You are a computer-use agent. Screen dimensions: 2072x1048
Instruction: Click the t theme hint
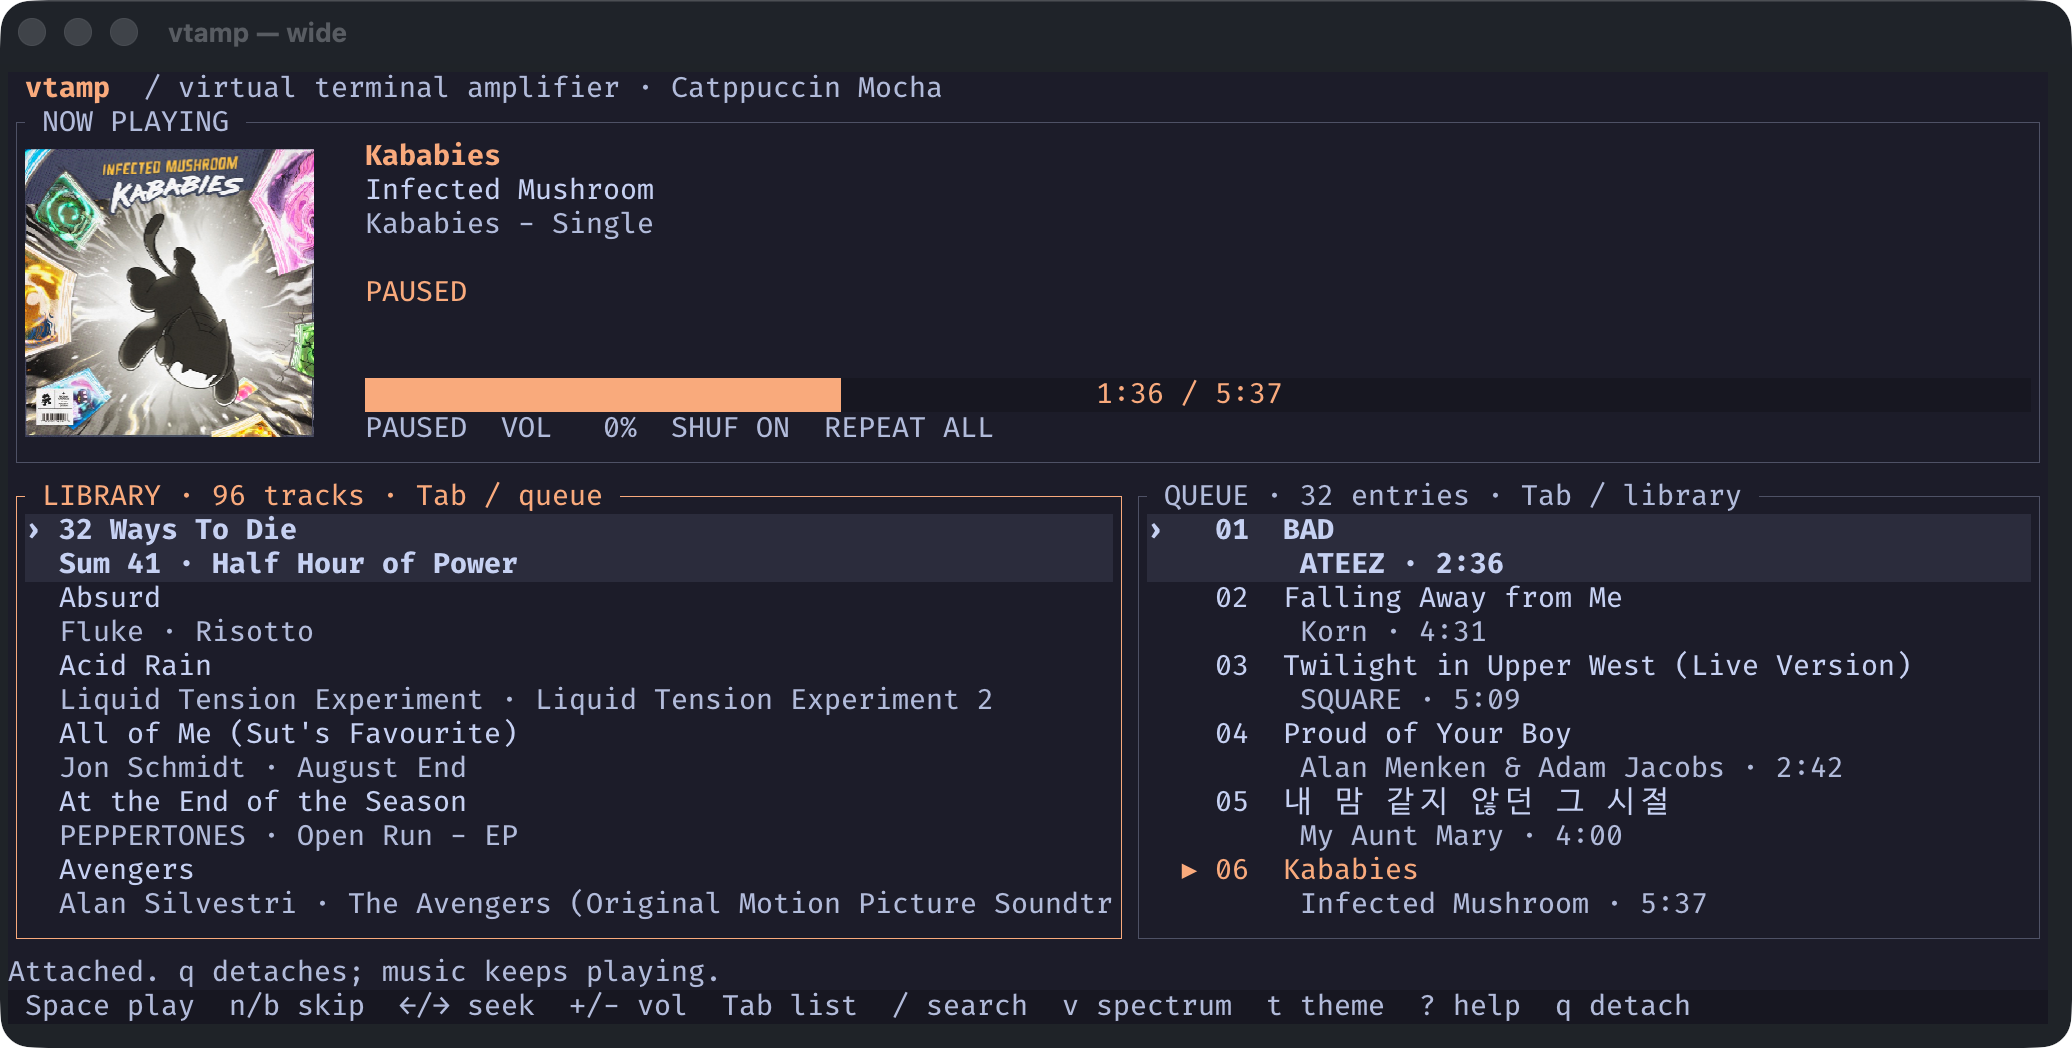pos(1325,1006)
